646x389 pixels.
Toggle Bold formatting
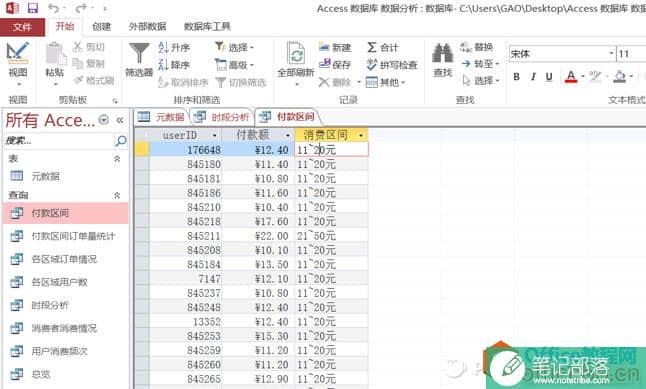click(516, 77)
